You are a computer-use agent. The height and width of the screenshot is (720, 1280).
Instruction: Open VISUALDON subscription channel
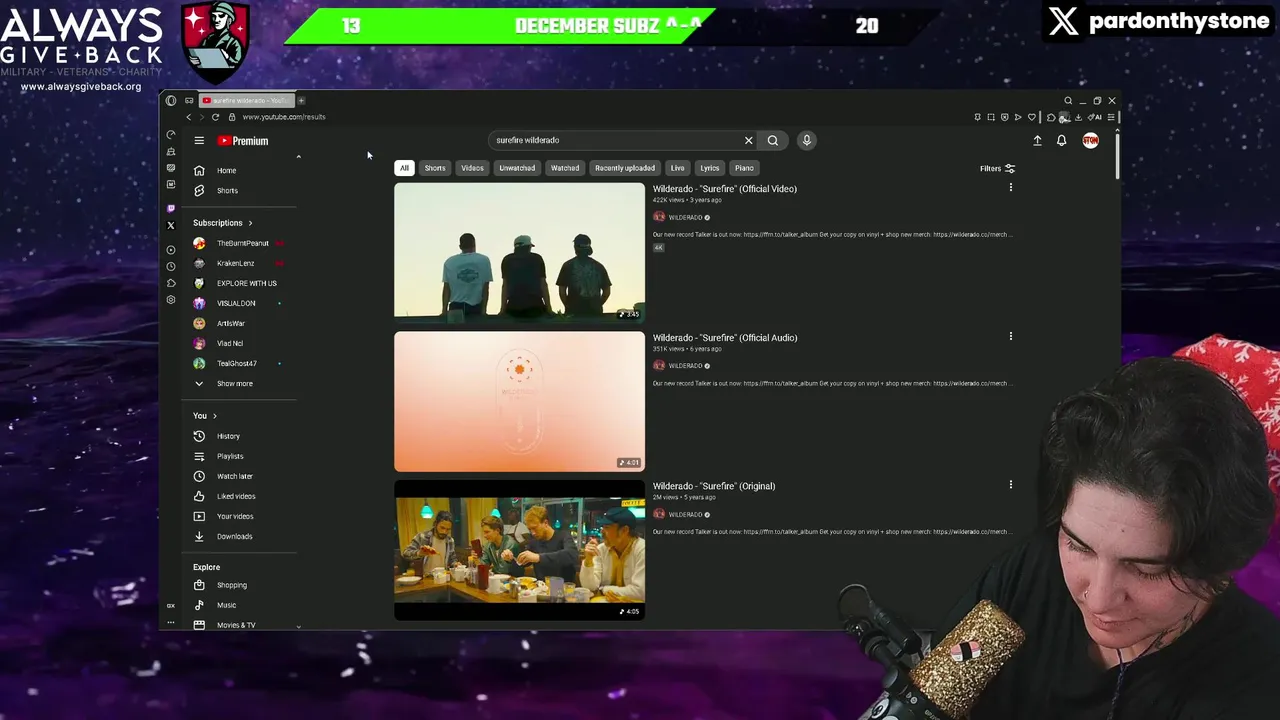coord(236,303)
